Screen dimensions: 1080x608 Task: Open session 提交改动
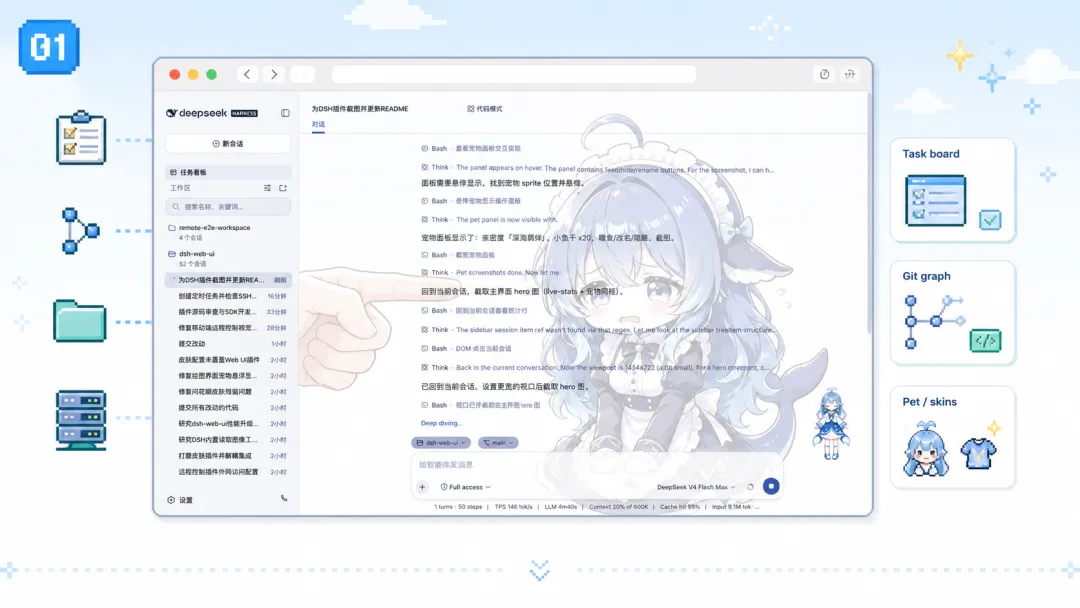[228, 344]
